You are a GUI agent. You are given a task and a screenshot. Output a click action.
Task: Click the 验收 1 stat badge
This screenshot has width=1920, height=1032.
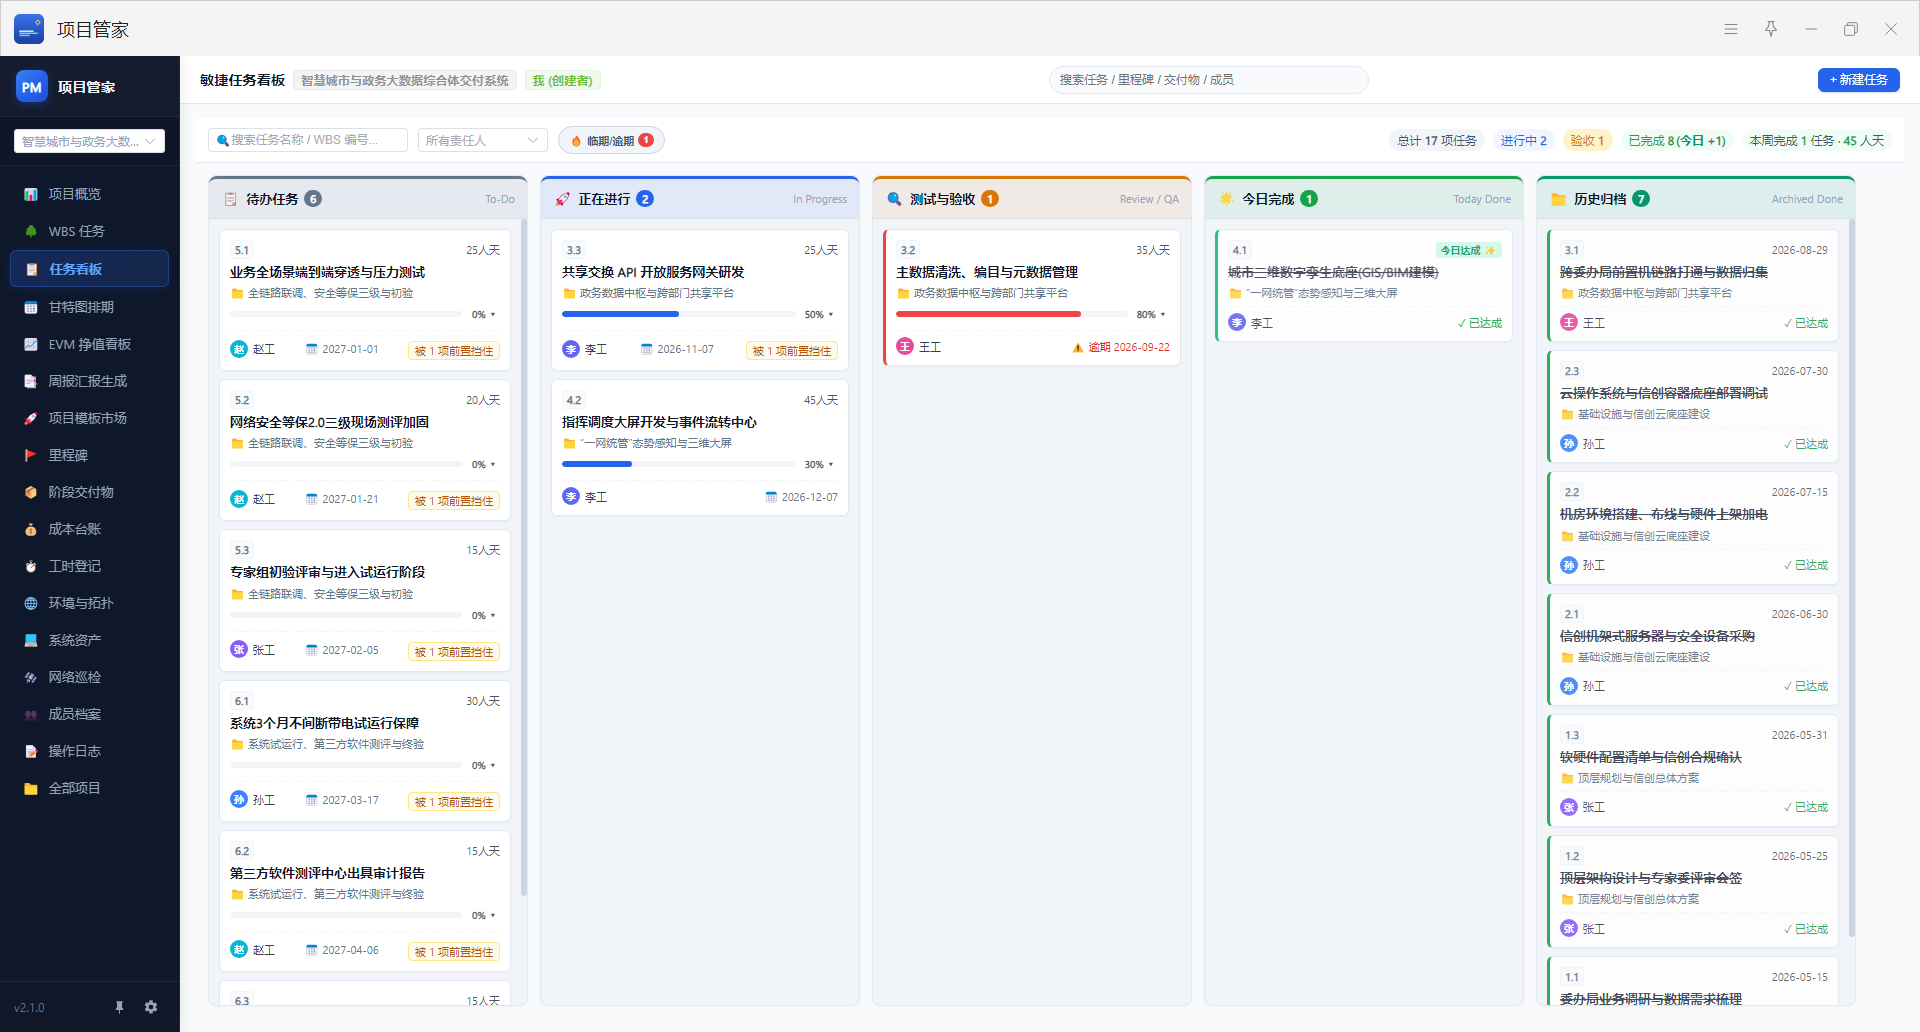point(1586,141)
